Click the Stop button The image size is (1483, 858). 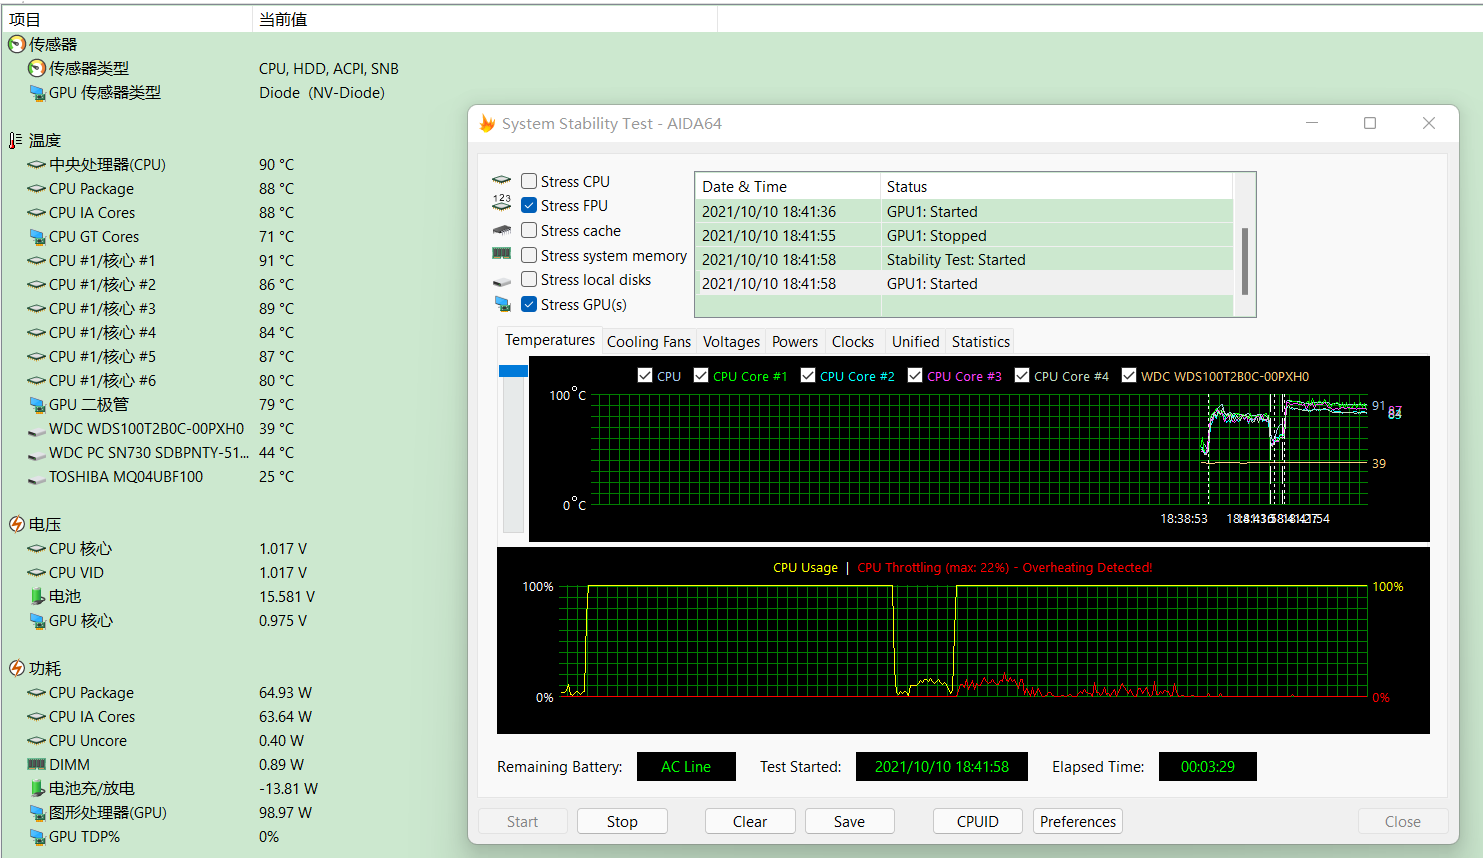622,821
